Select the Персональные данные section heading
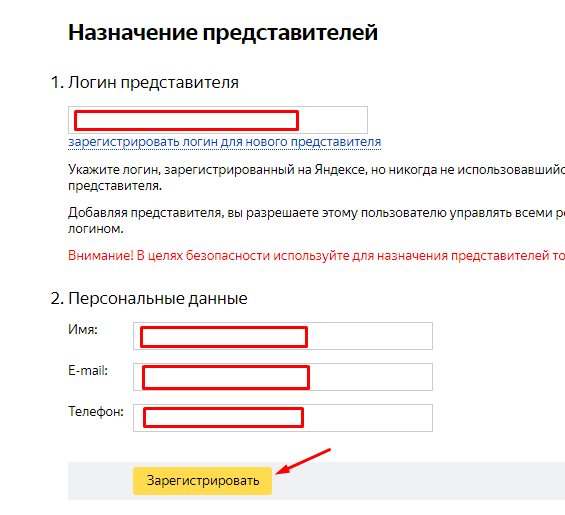 point(149,298)
